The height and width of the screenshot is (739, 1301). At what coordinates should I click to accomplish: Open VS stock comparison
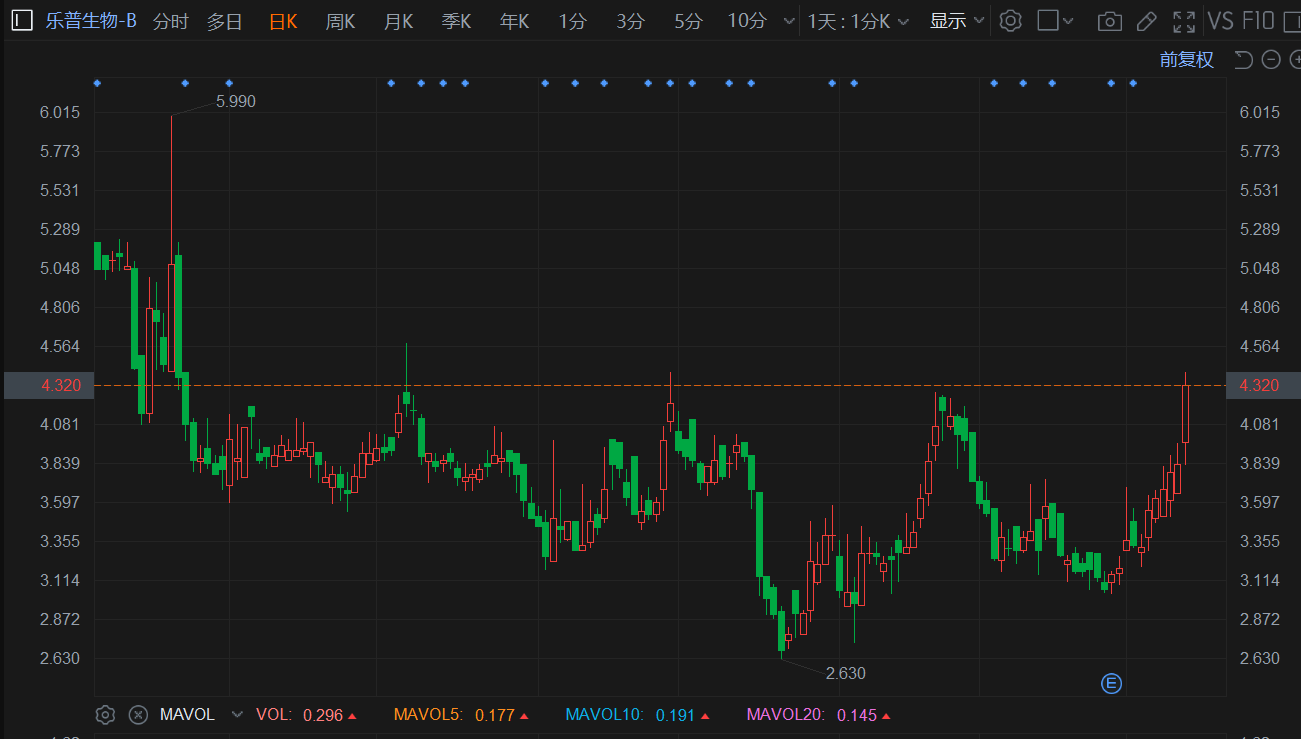pos(1220,21)
